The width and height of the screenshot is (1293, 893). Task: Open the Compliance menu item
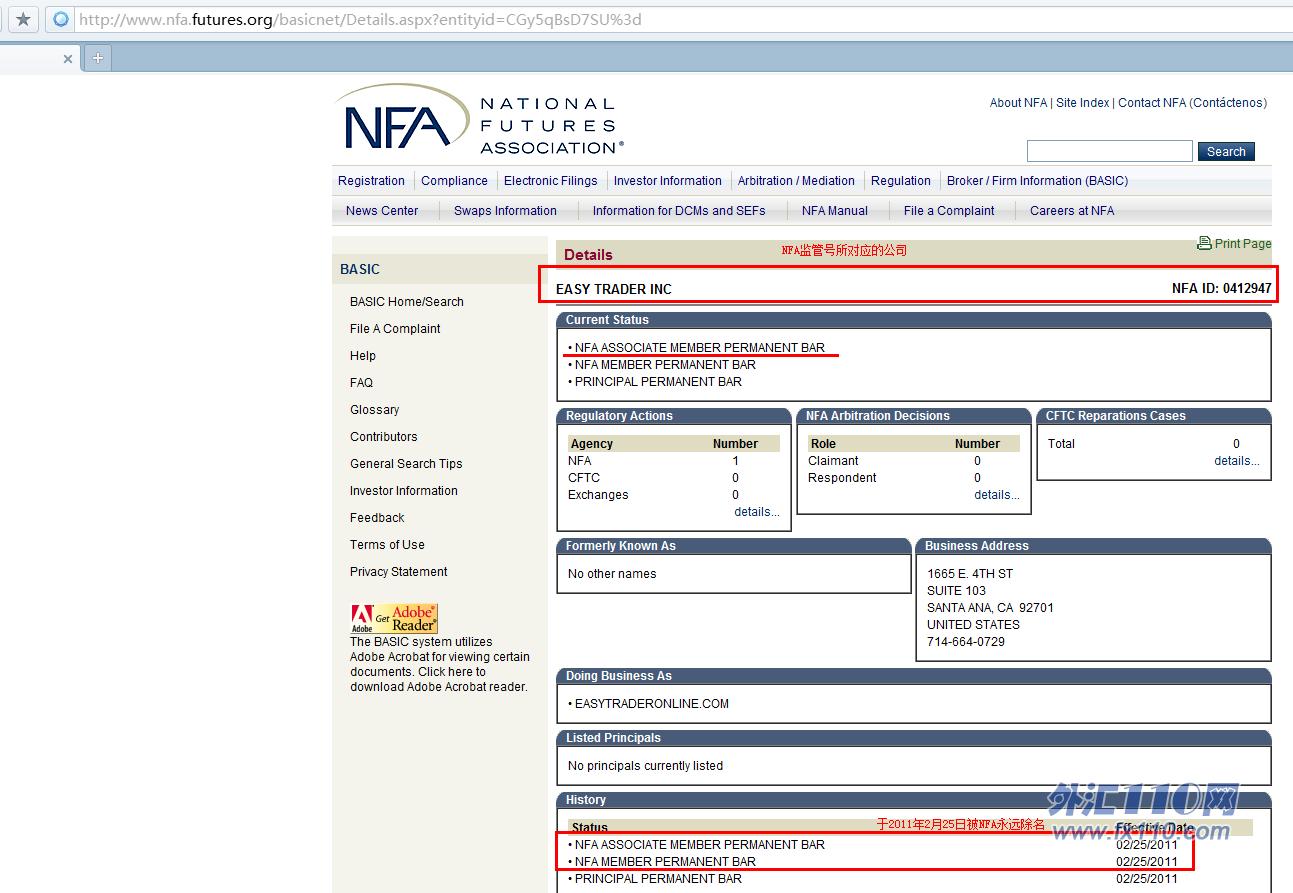click(x=454, y=181)
